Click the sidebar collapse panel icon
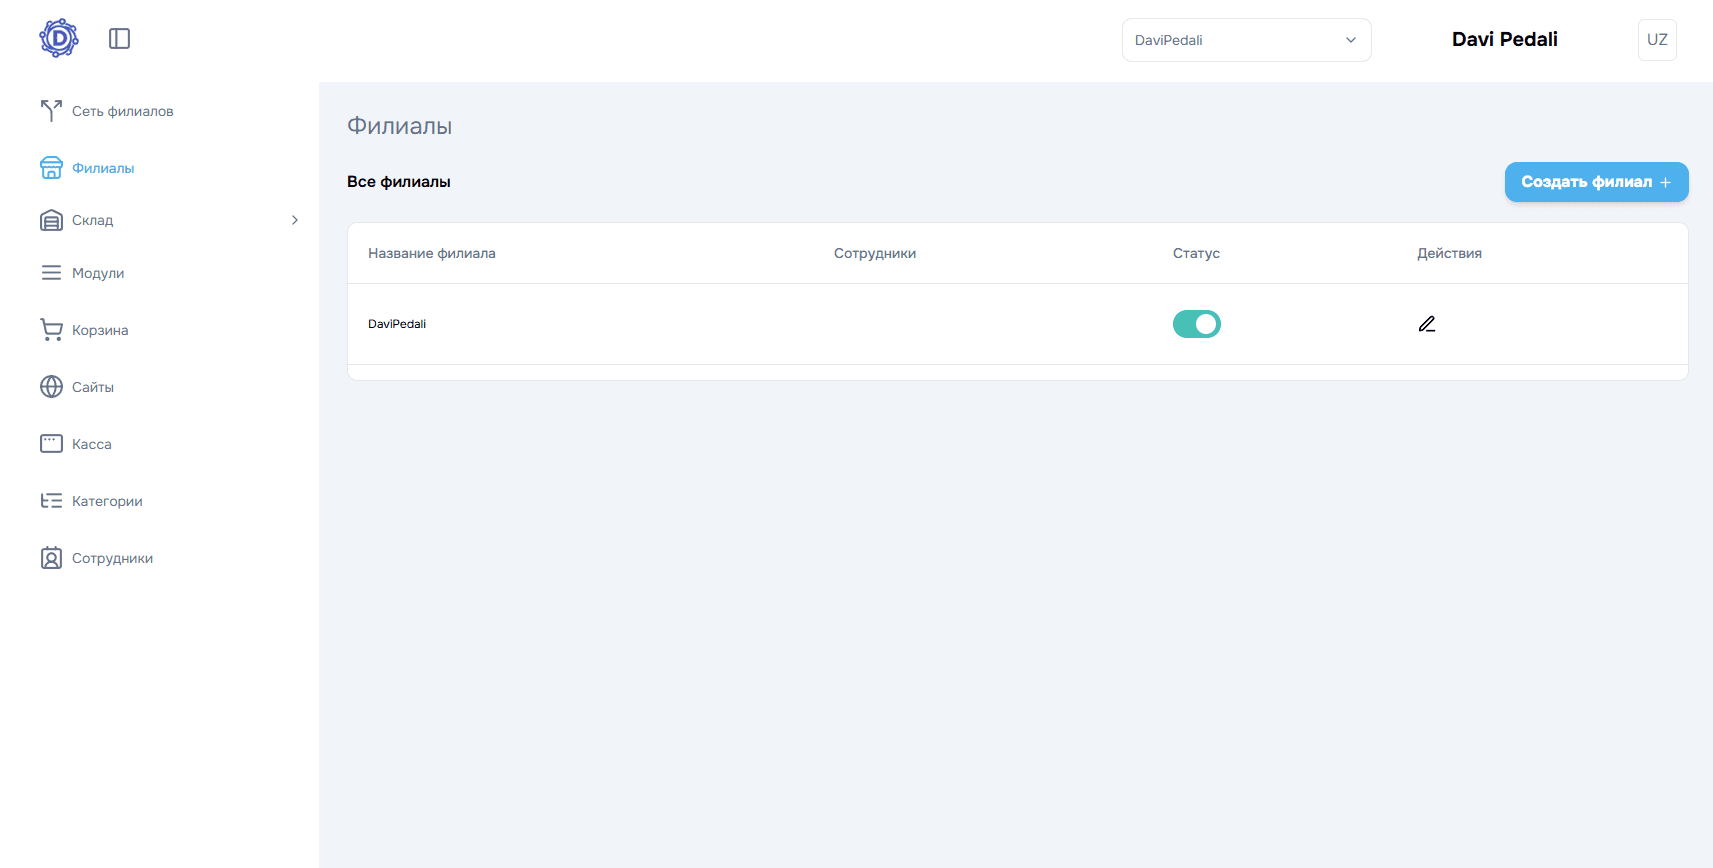Image resolution: width=1713 pixels, height=868 pixels. coord(120,39)
